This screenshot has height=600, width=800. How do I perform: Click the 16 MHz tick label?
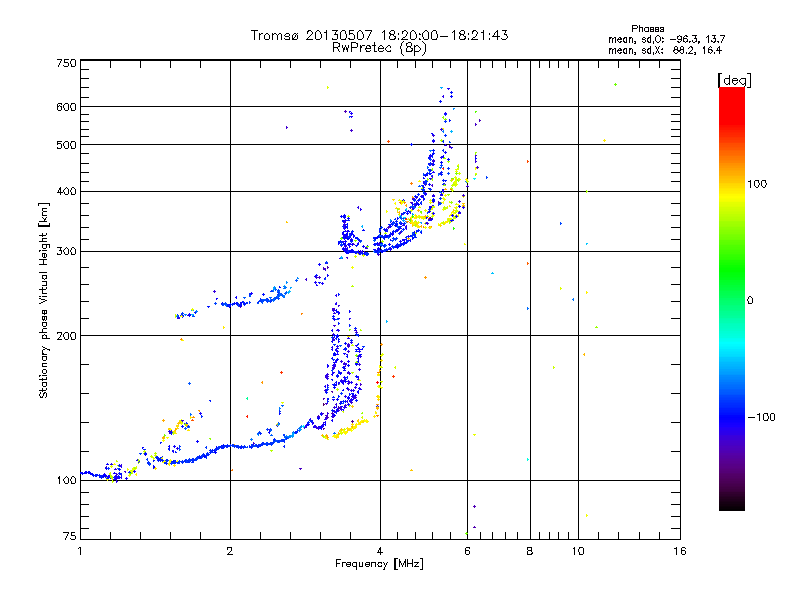point(680,551)
